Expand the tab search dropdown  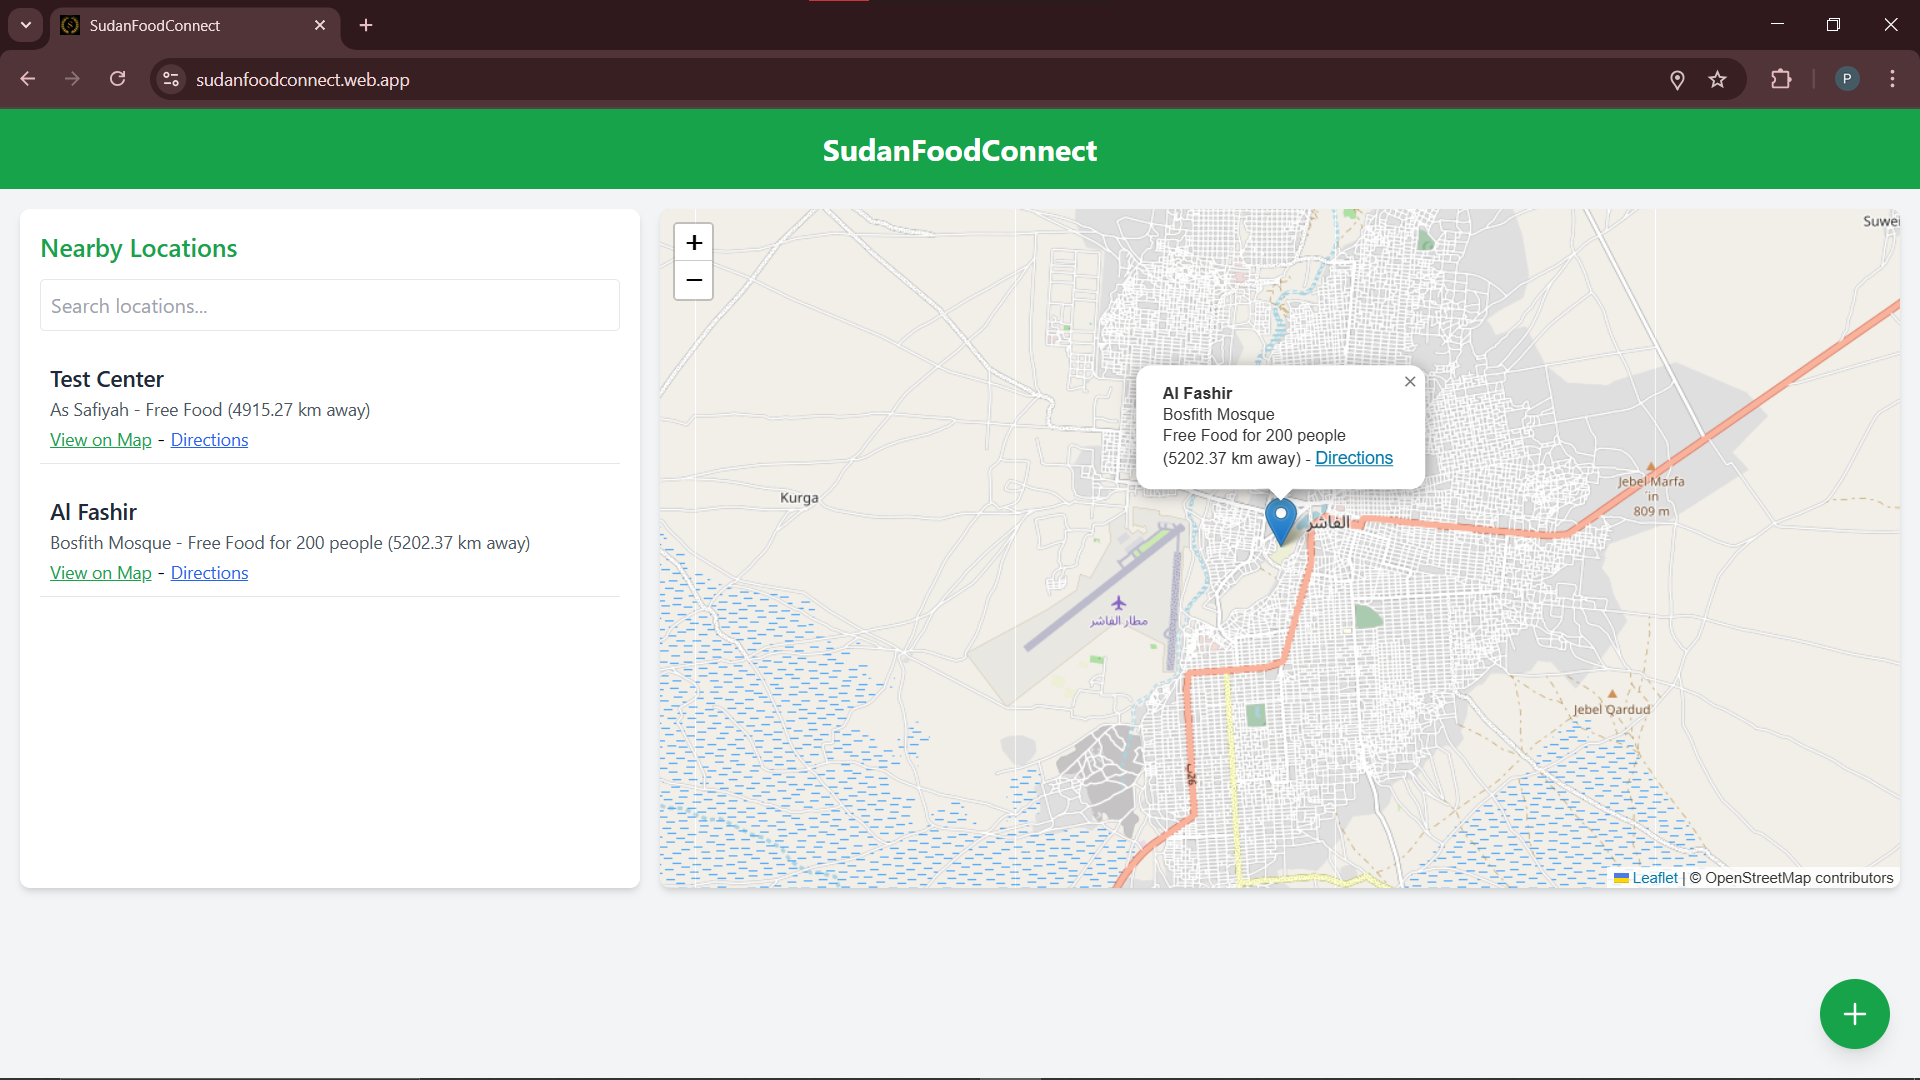click(26, 25)
